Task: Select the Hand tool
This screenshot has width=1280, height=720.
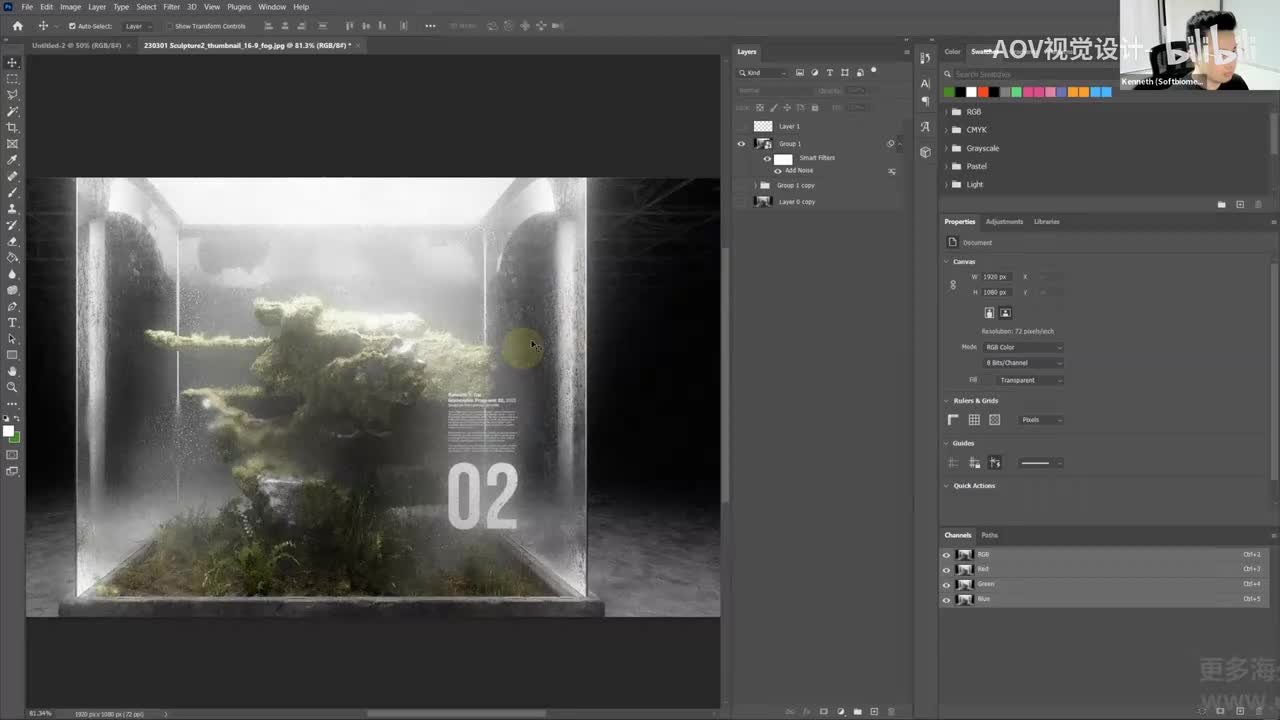Action: (12, 371)
